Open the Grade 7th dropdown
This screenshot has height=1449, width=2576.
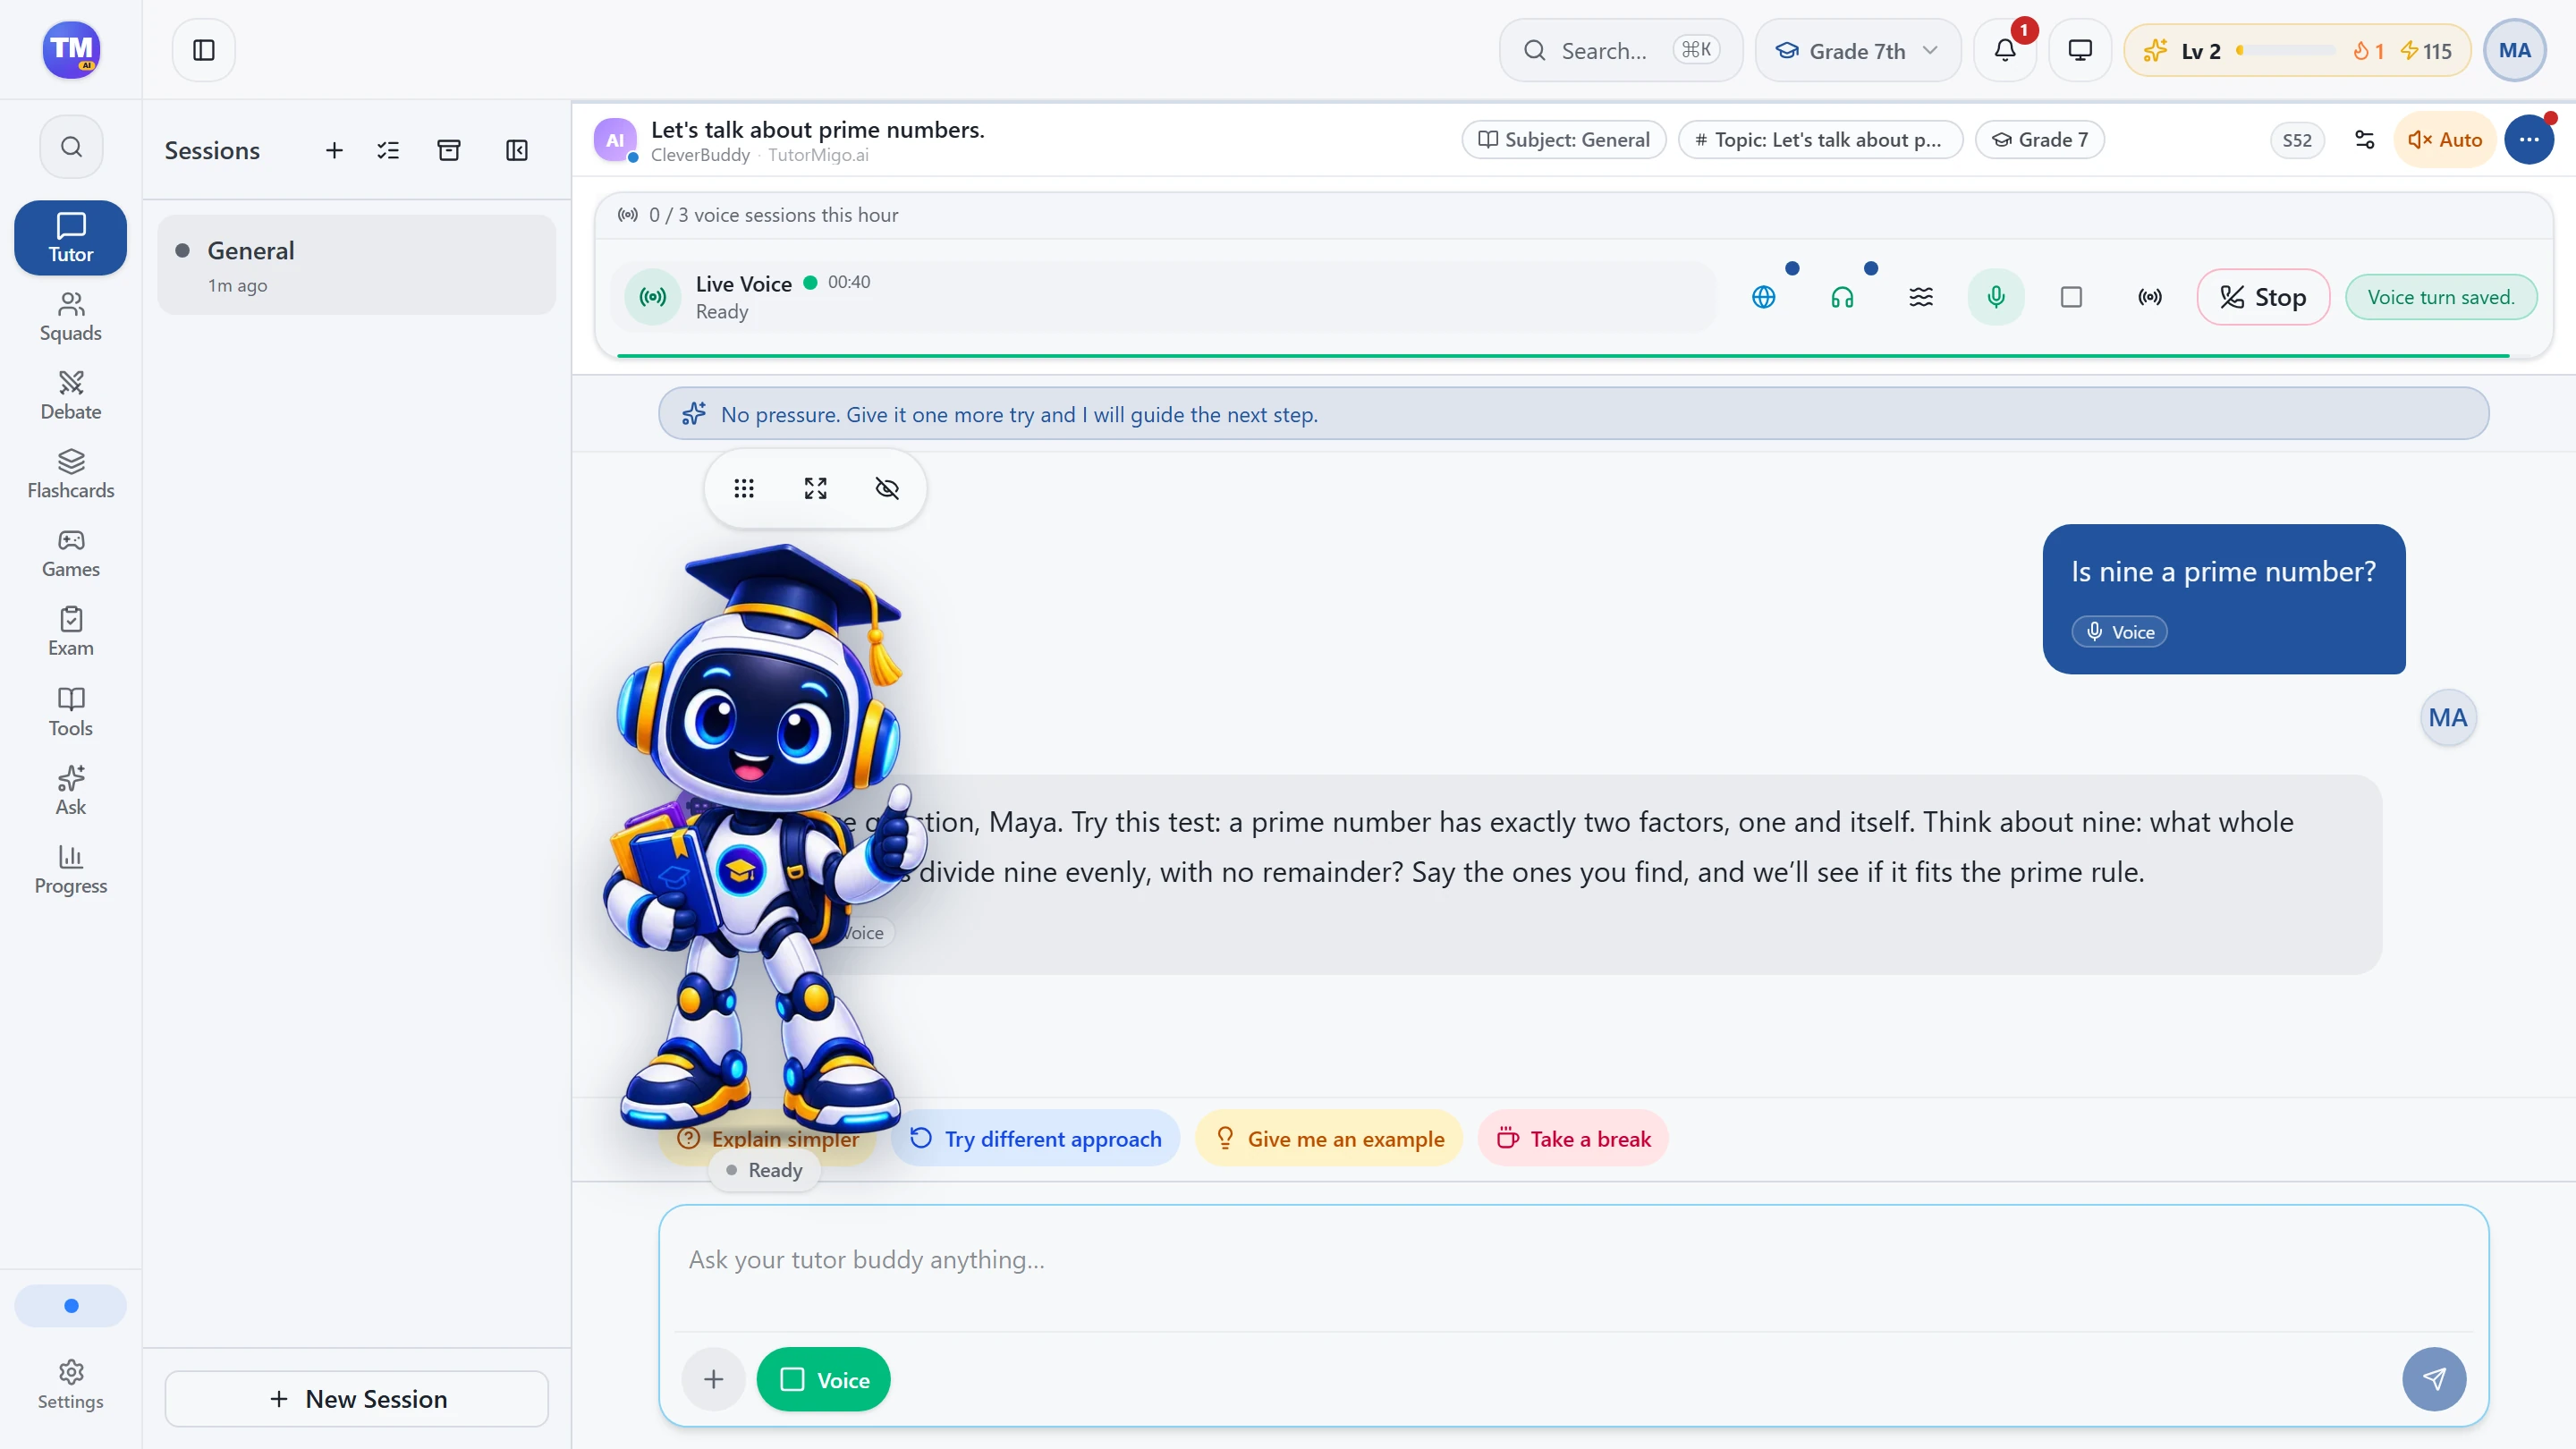click(1858, 50)
